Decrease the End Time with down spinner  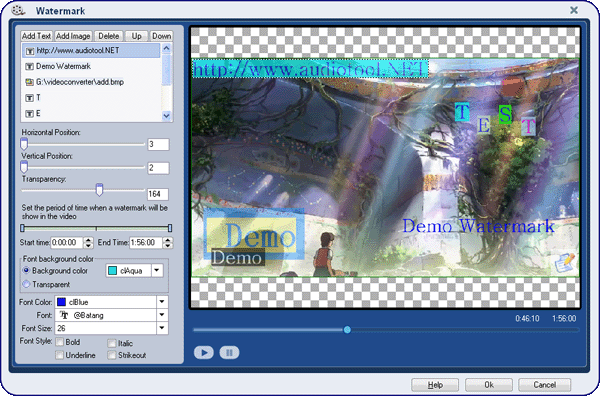168,246
